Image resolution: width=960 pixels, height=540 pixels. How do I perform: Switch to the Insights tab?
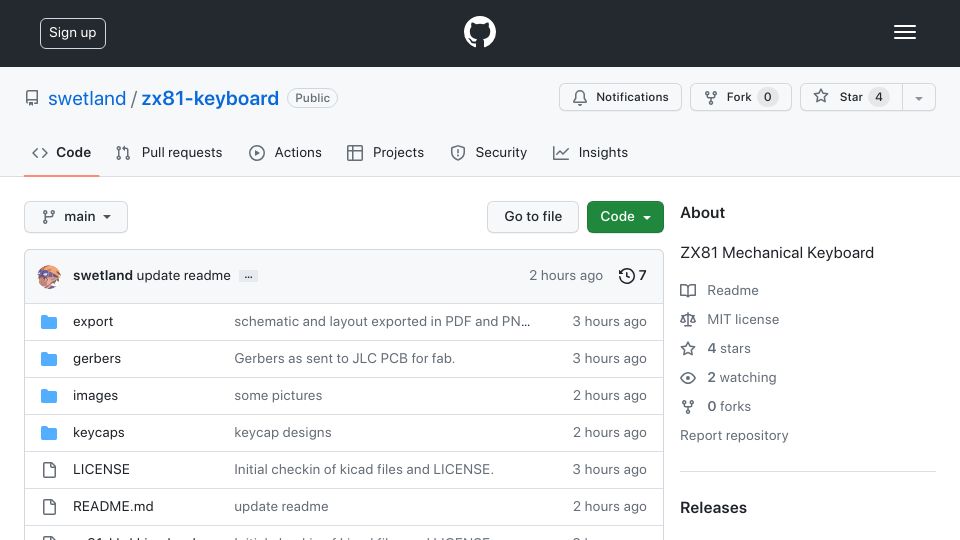point(590,152)
